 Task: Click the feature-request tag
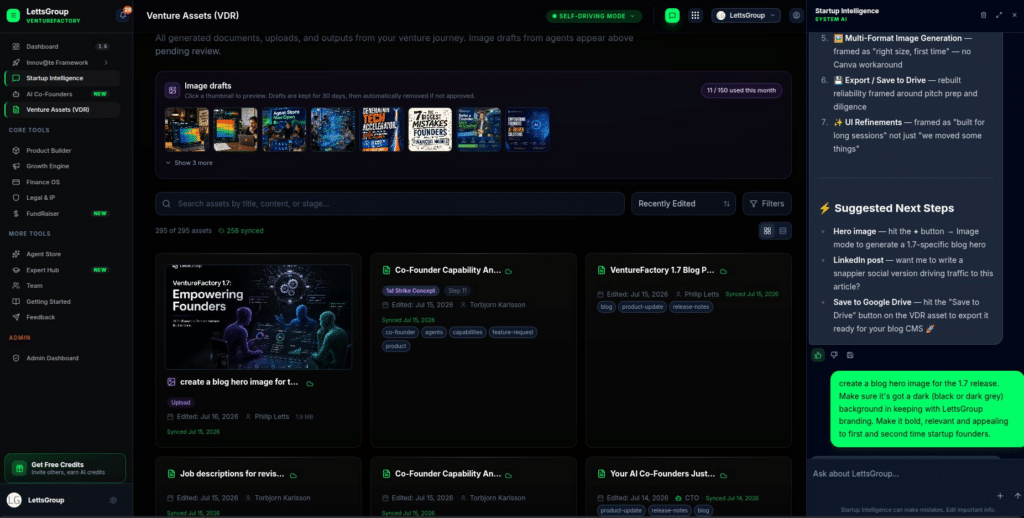513,332
